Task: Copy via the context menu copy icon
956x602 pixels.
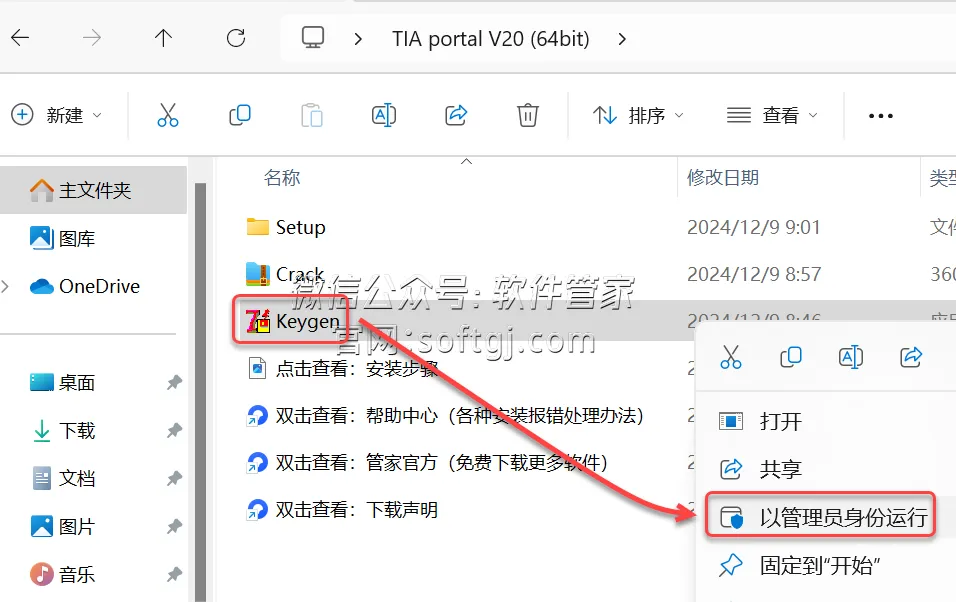Action: 791,357
